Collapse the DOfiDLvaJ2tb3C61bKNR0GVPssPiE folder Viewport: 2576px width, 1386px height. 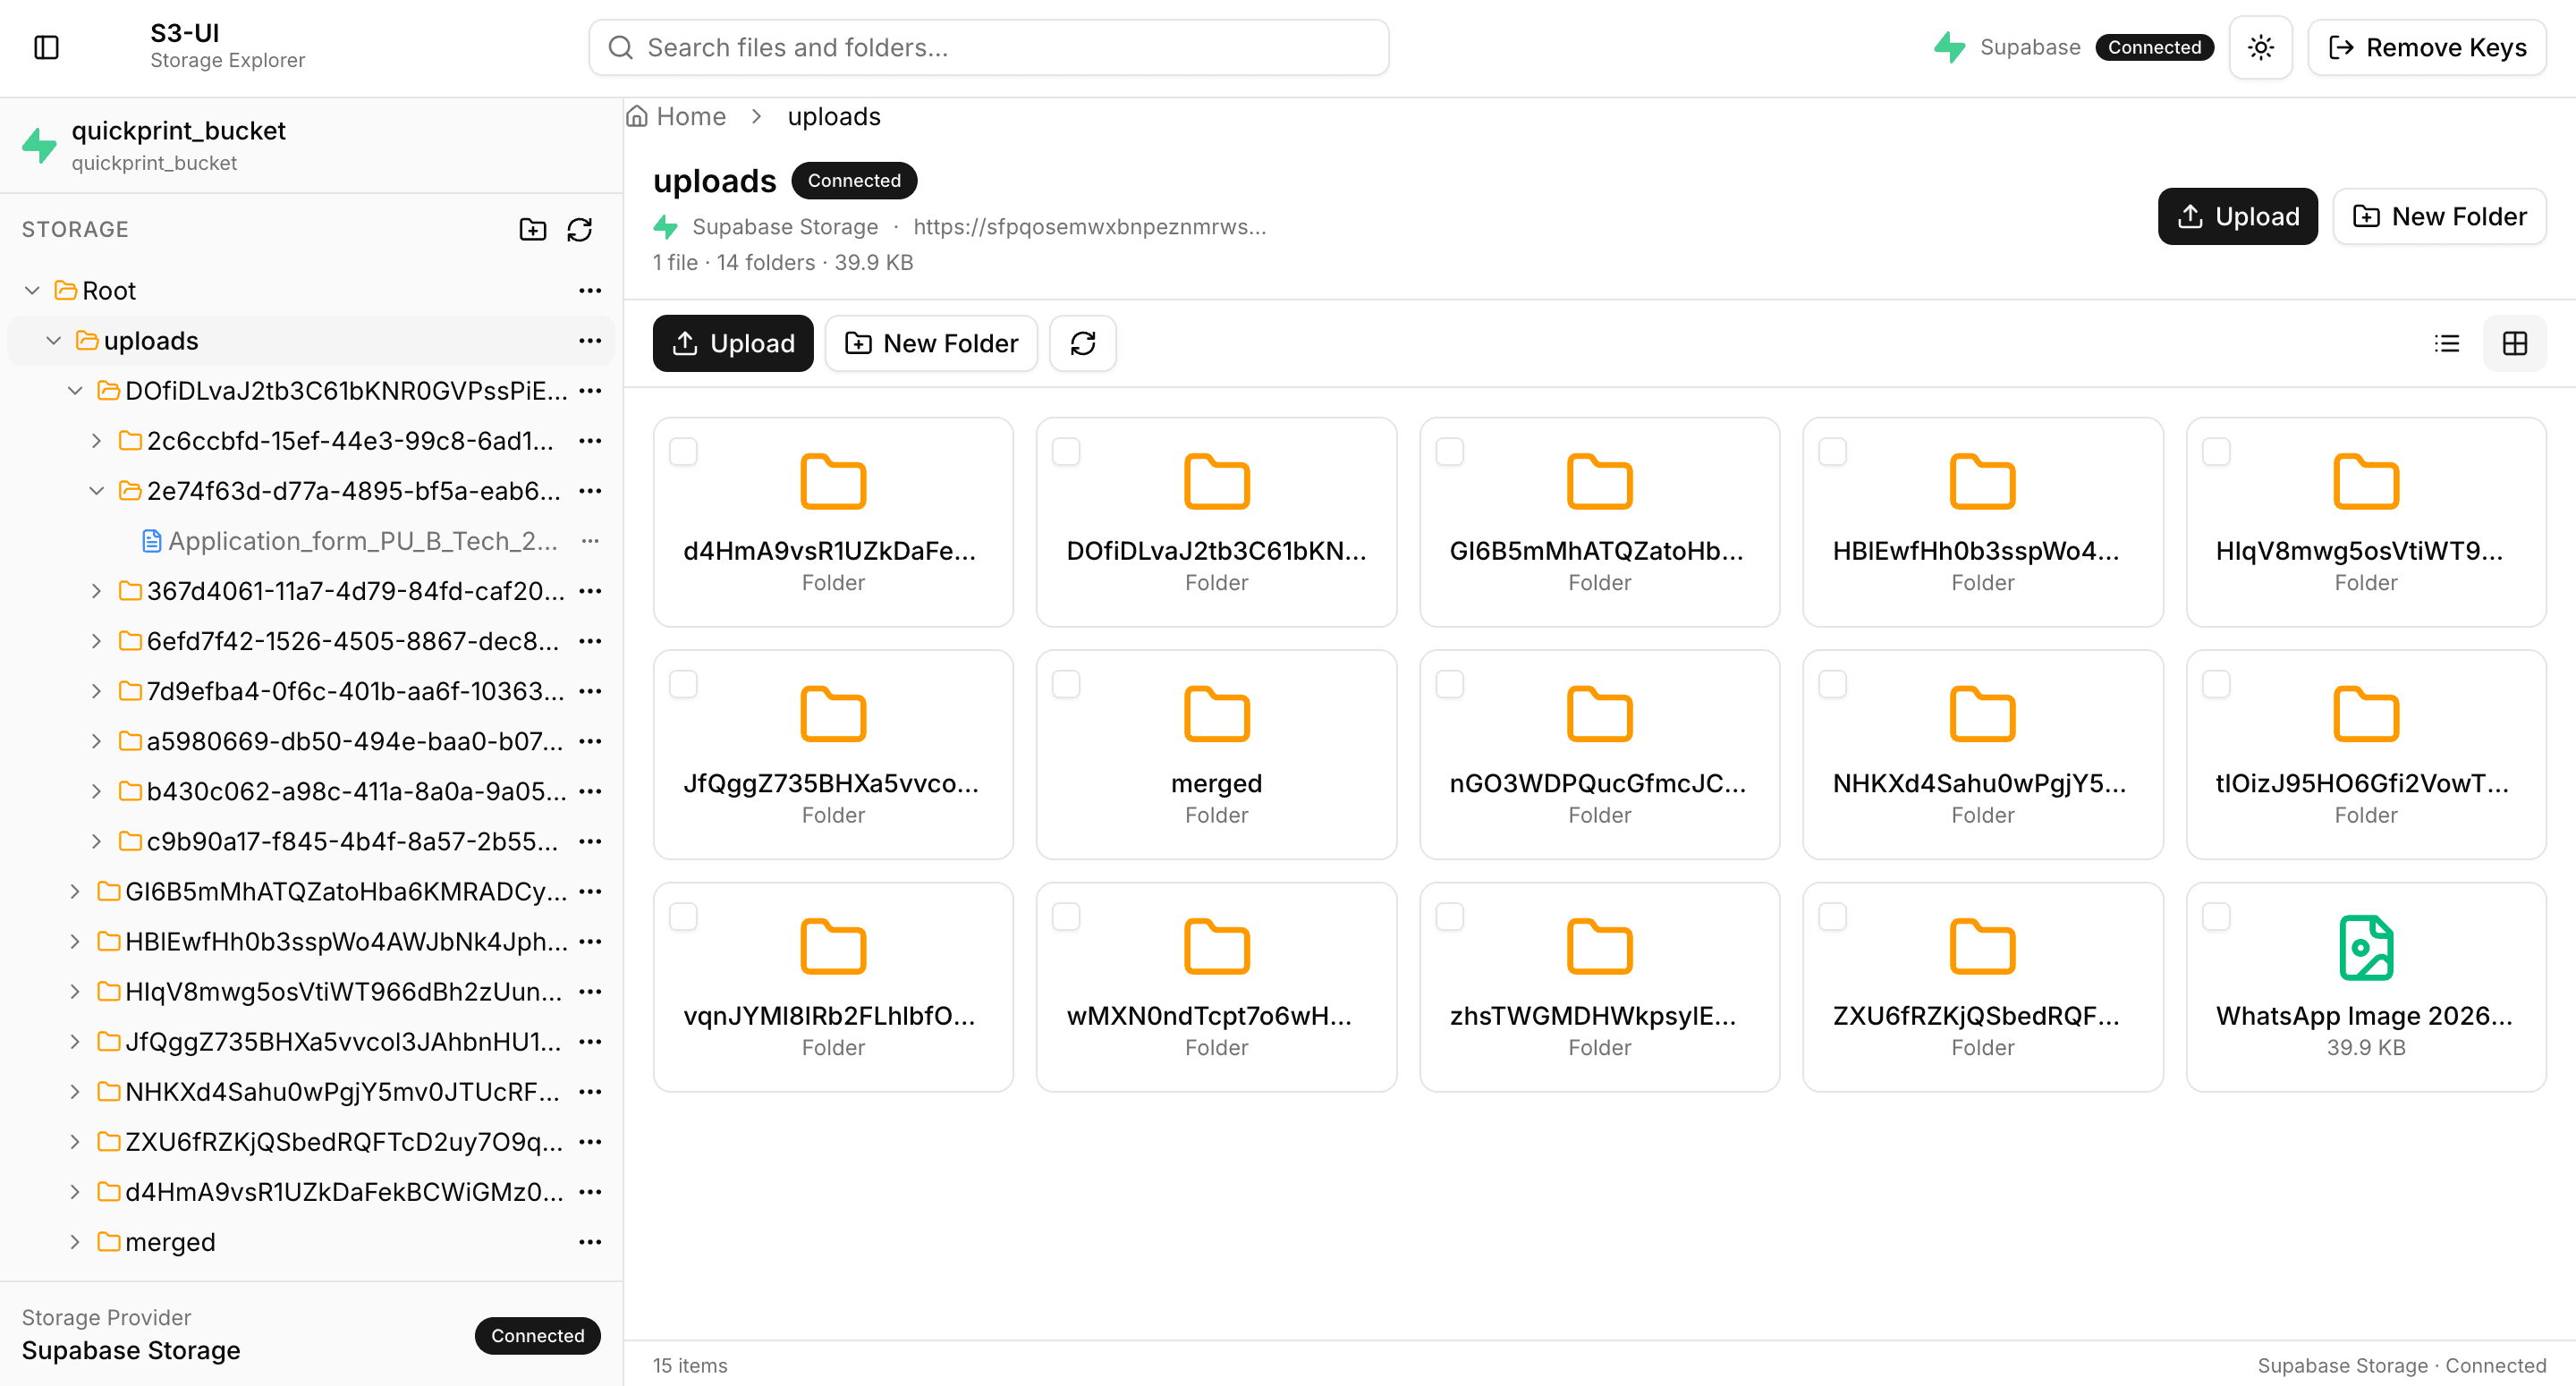(75, 390)
